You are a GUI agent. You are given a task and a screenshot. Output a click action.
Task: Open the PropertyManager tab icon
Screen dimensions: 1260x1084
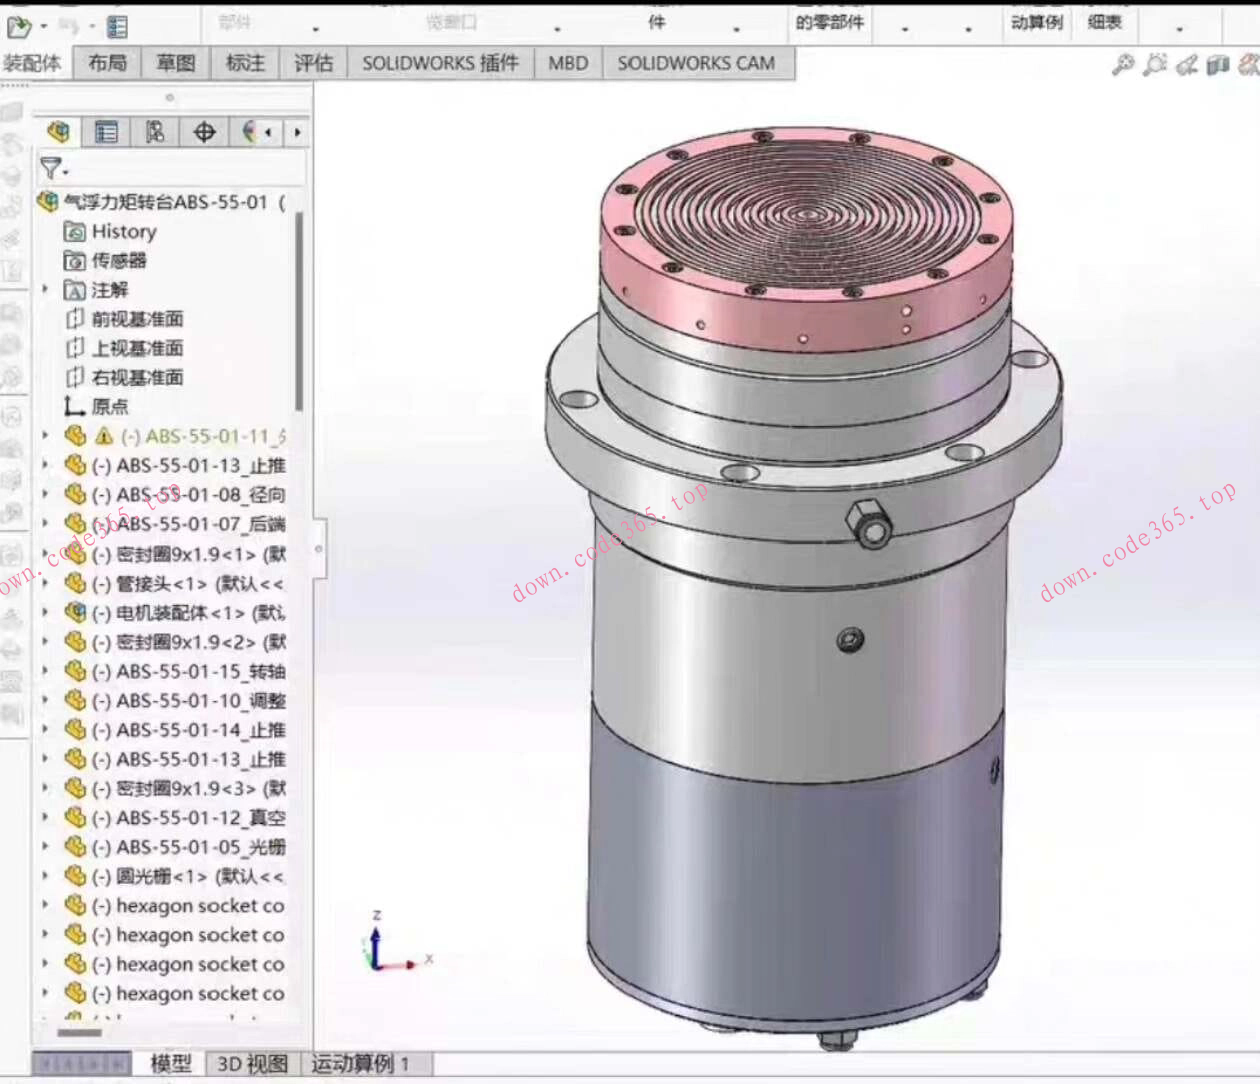pyautogui.click(x=106, y=132)
